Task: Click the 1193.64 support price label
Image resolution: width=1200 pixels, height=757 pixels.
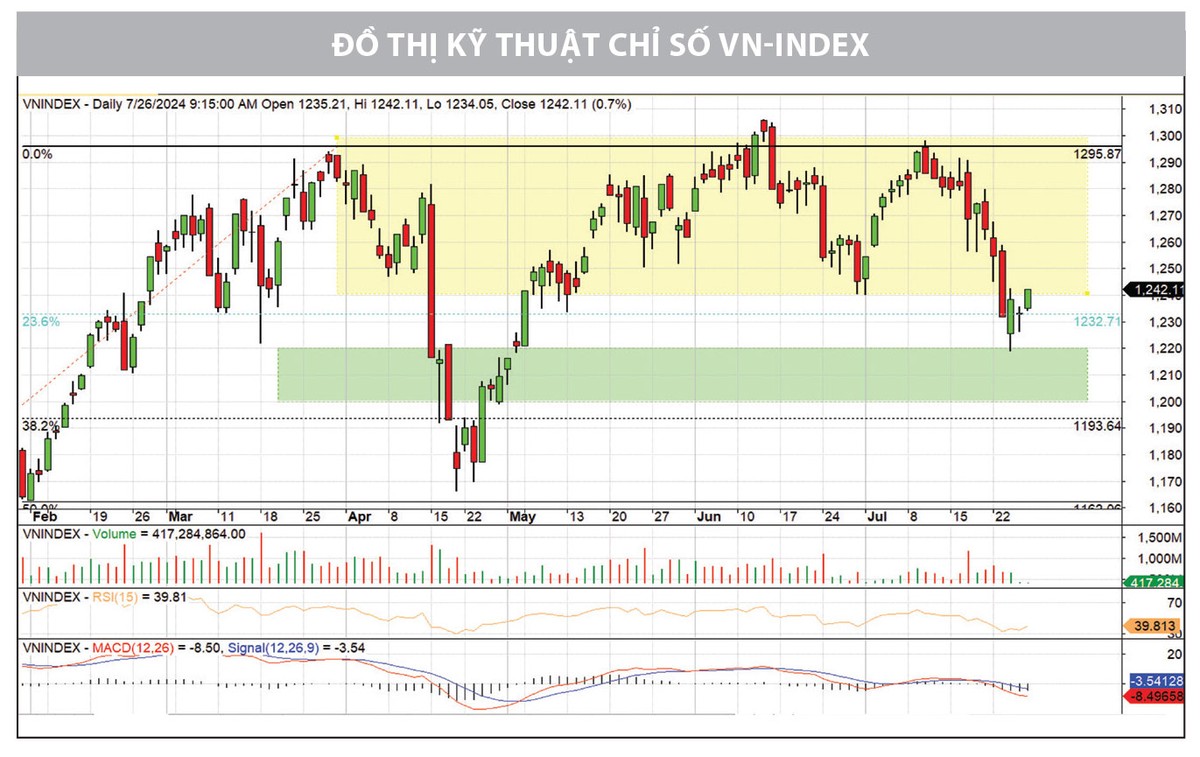Action: point(1096,426)
